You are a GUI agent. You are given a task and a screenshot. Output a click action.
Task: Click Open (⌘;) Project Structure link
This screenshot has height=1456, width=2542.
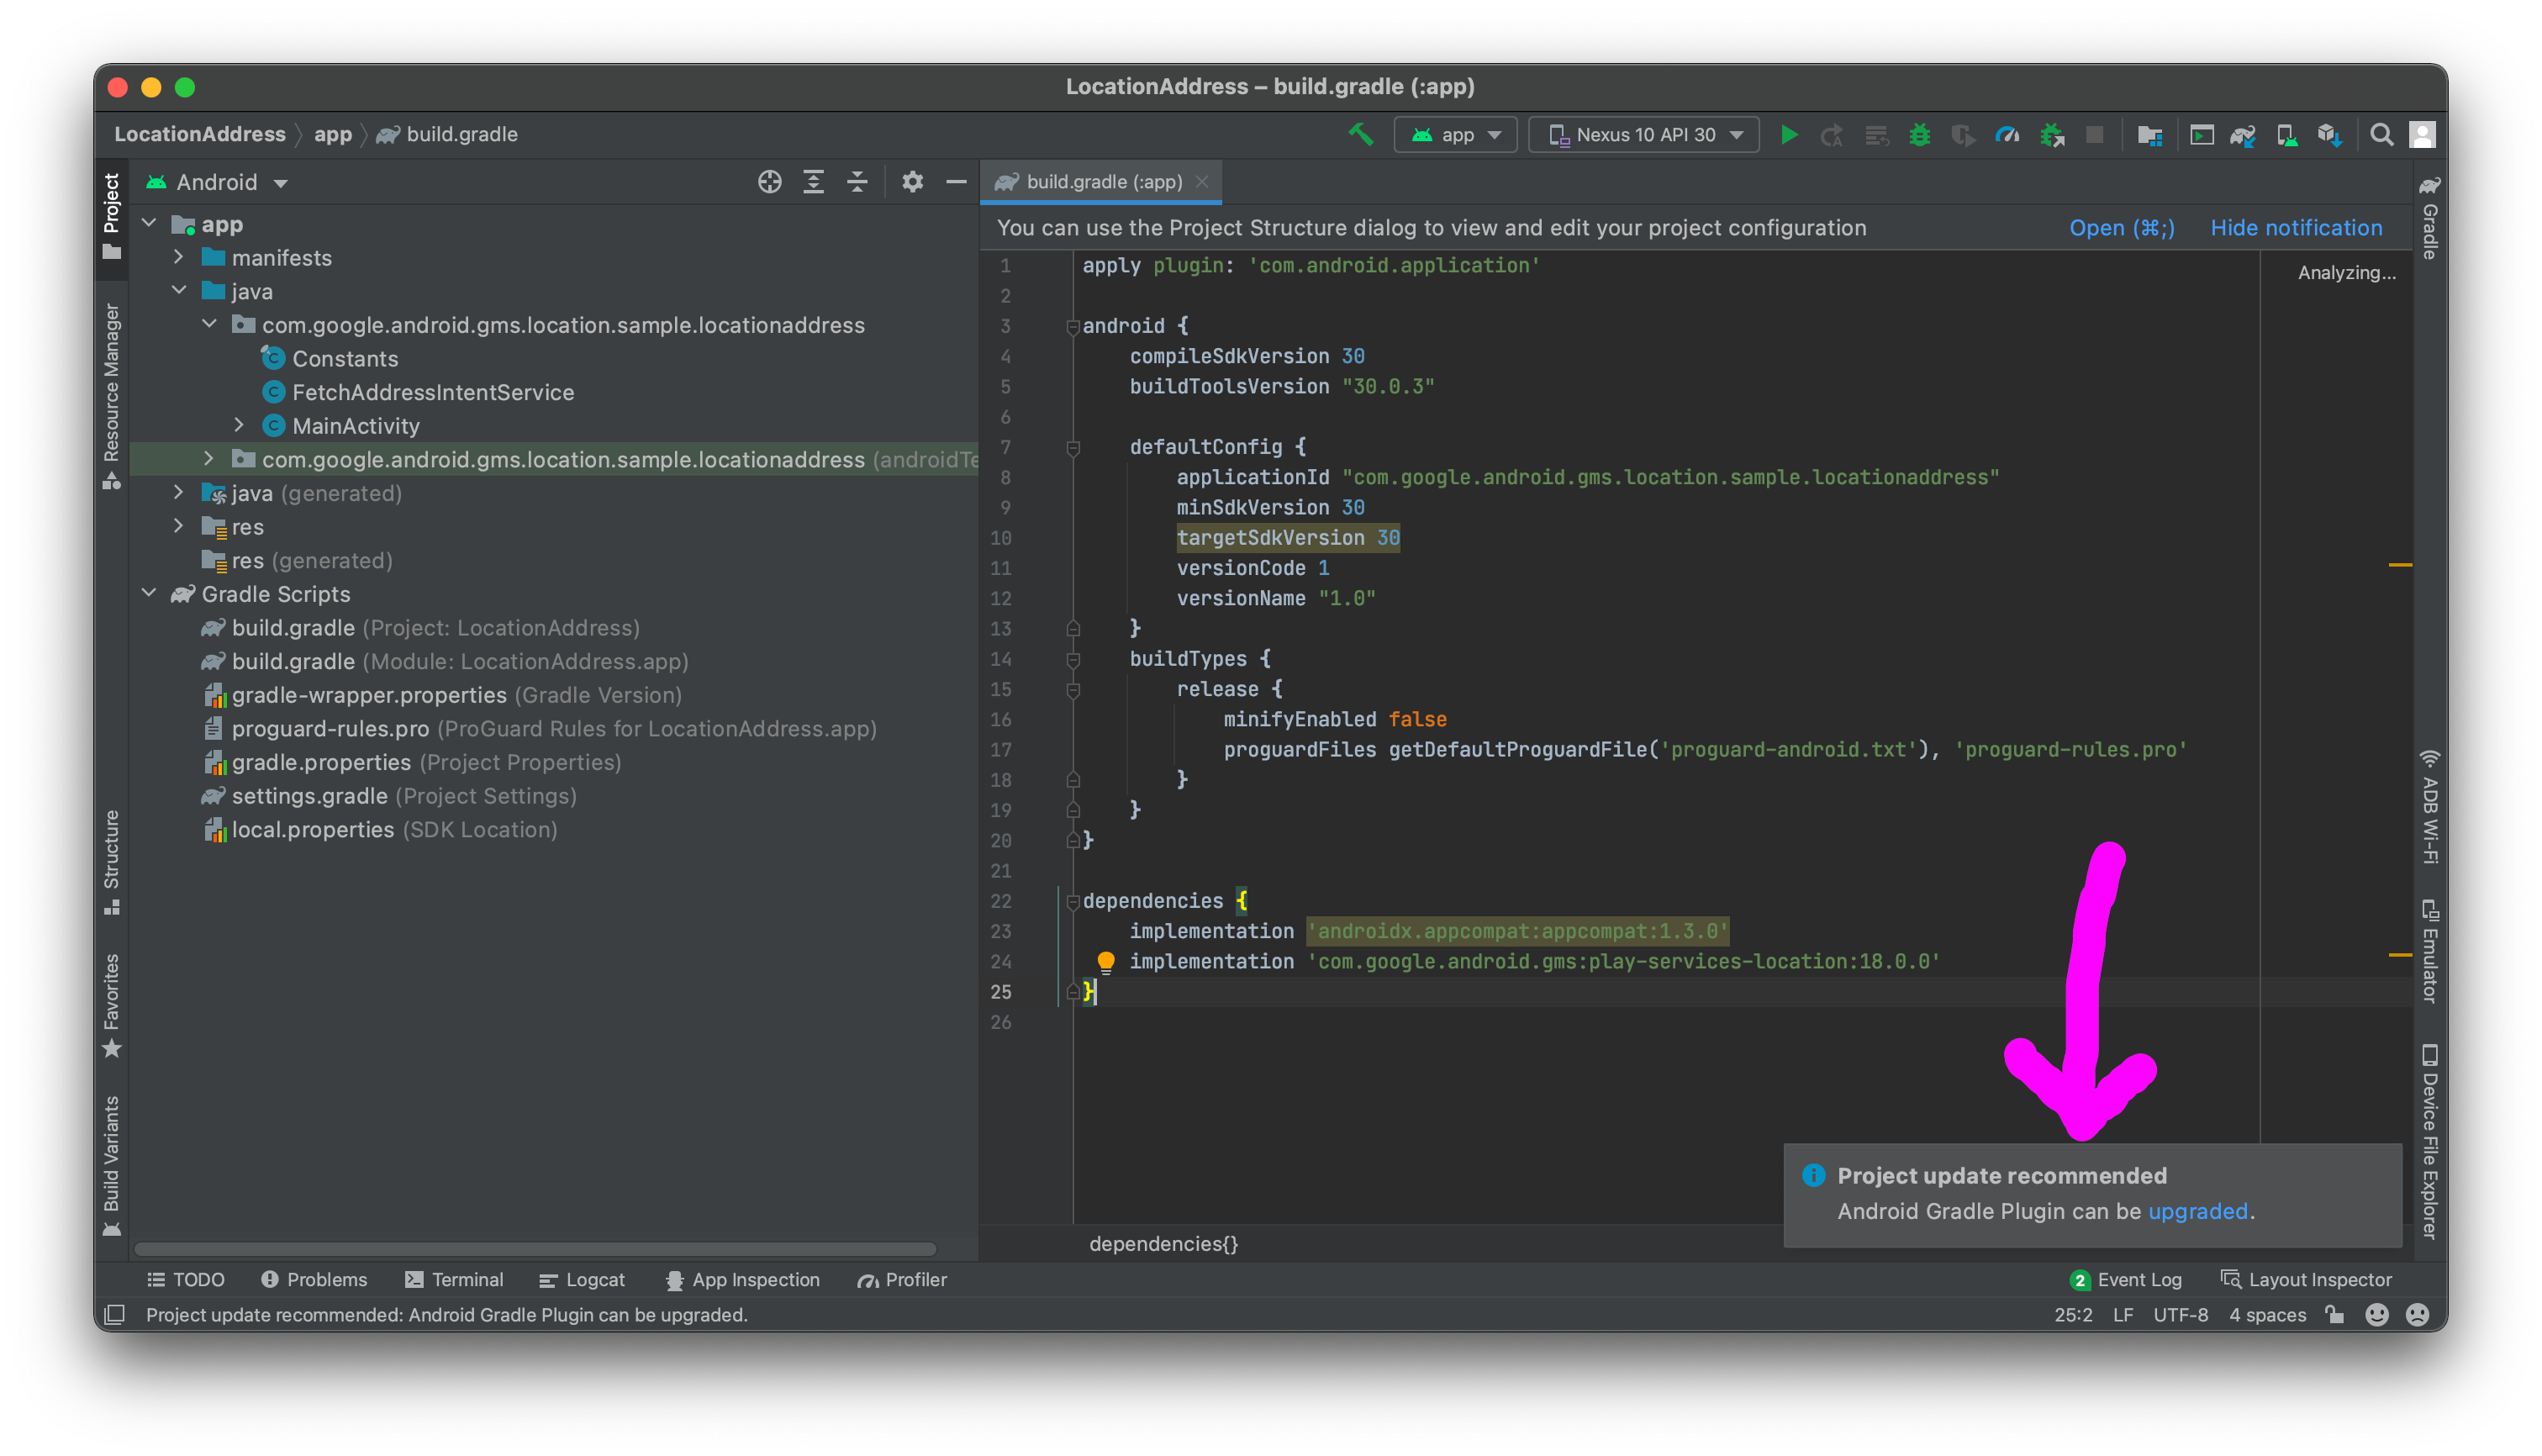pyautogui.click(x=2122, y=228)
